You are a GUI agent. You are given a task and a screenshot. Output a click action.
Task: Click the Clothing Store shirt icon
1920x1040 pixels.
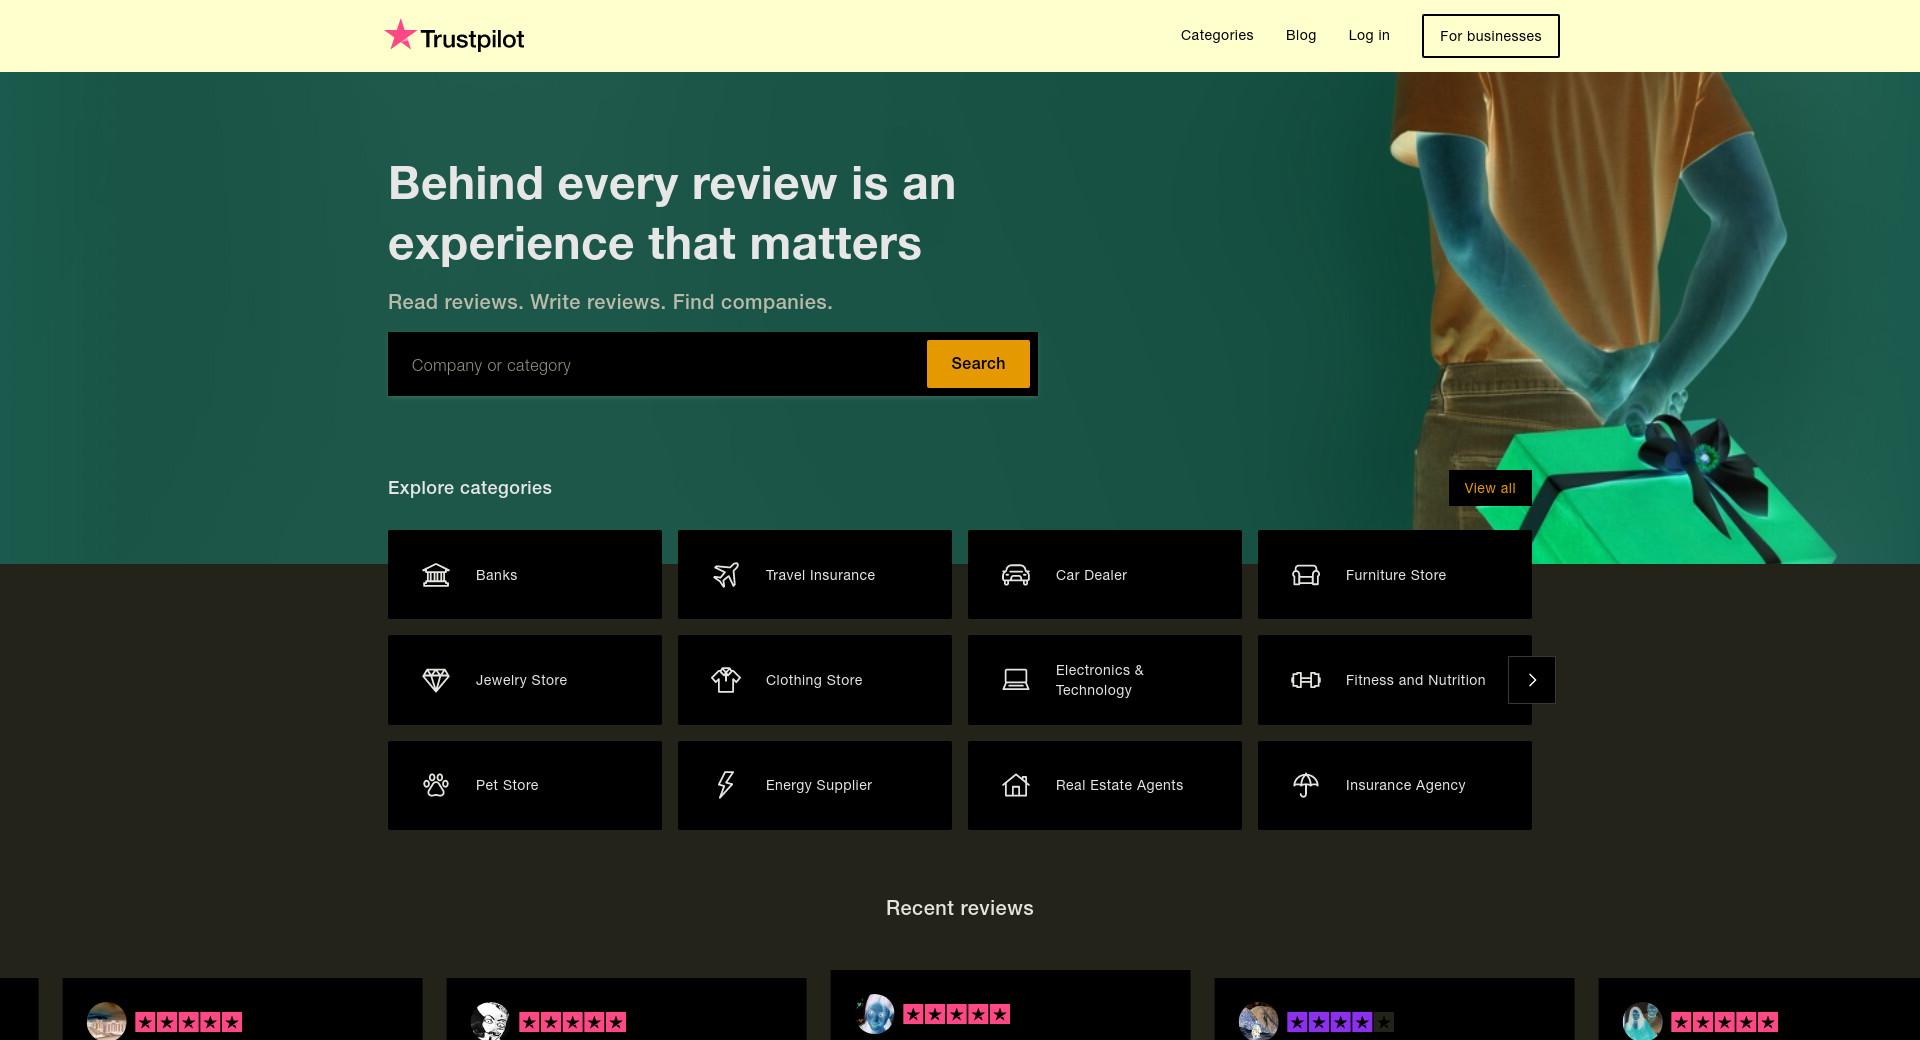[x=726, y=680]
